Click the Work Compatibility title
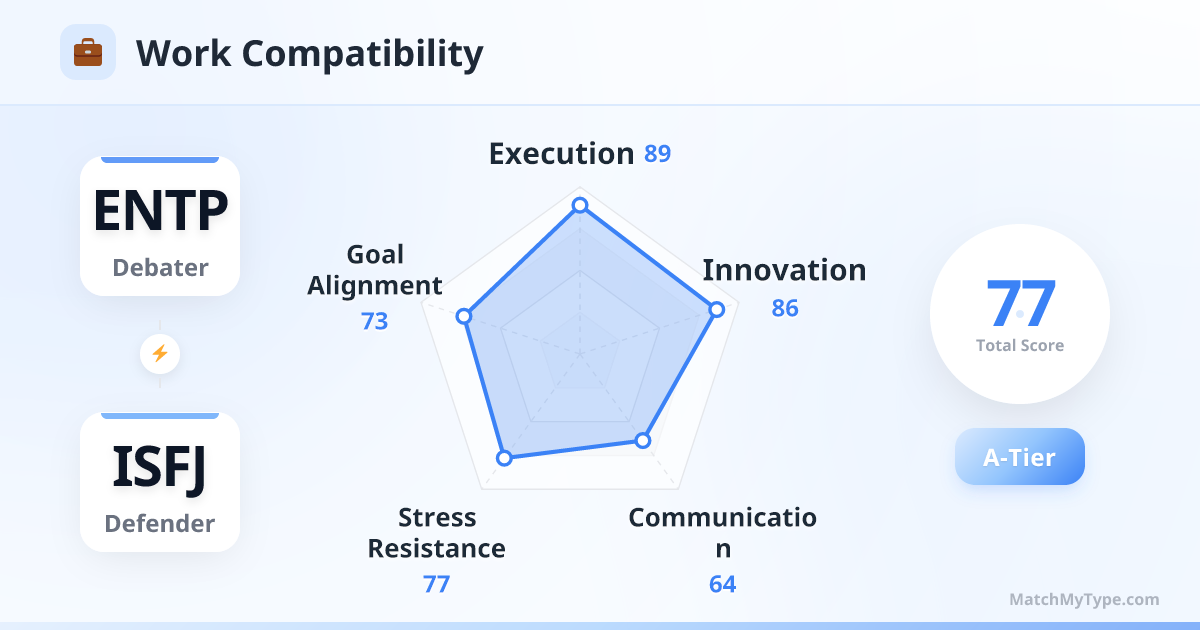This screenshot has width=1200, height=630. tap(309, 53)
